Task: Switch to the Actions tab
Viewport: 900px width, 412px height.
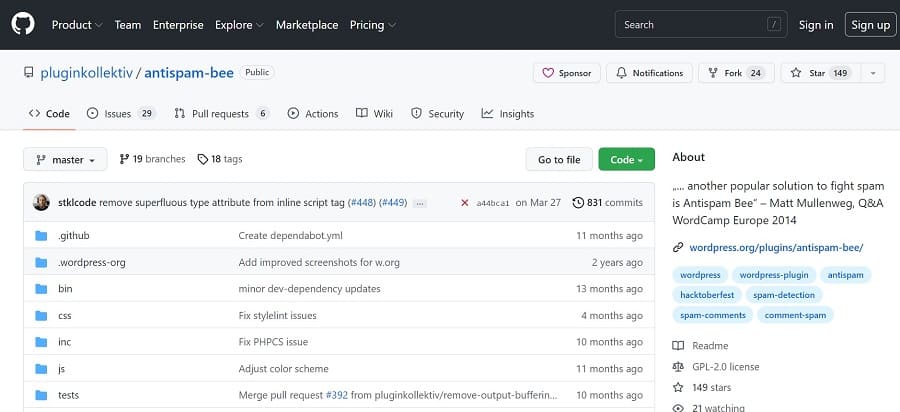Action: [x=313, y=114]
